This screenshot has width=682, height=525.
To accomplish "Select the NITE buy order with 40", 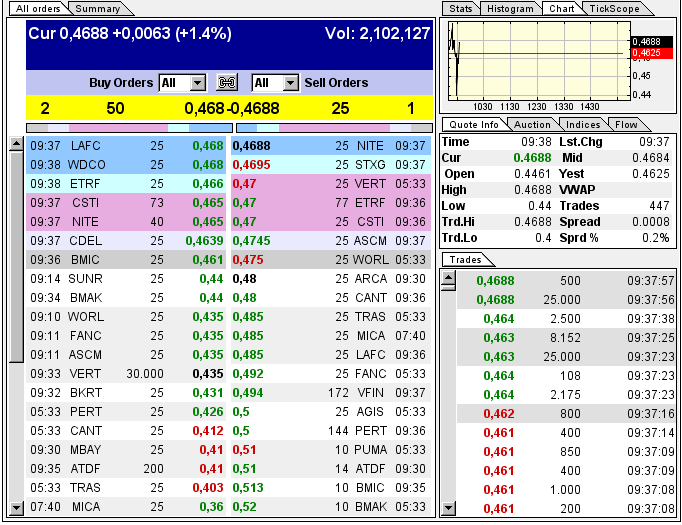I will point(126,222).
